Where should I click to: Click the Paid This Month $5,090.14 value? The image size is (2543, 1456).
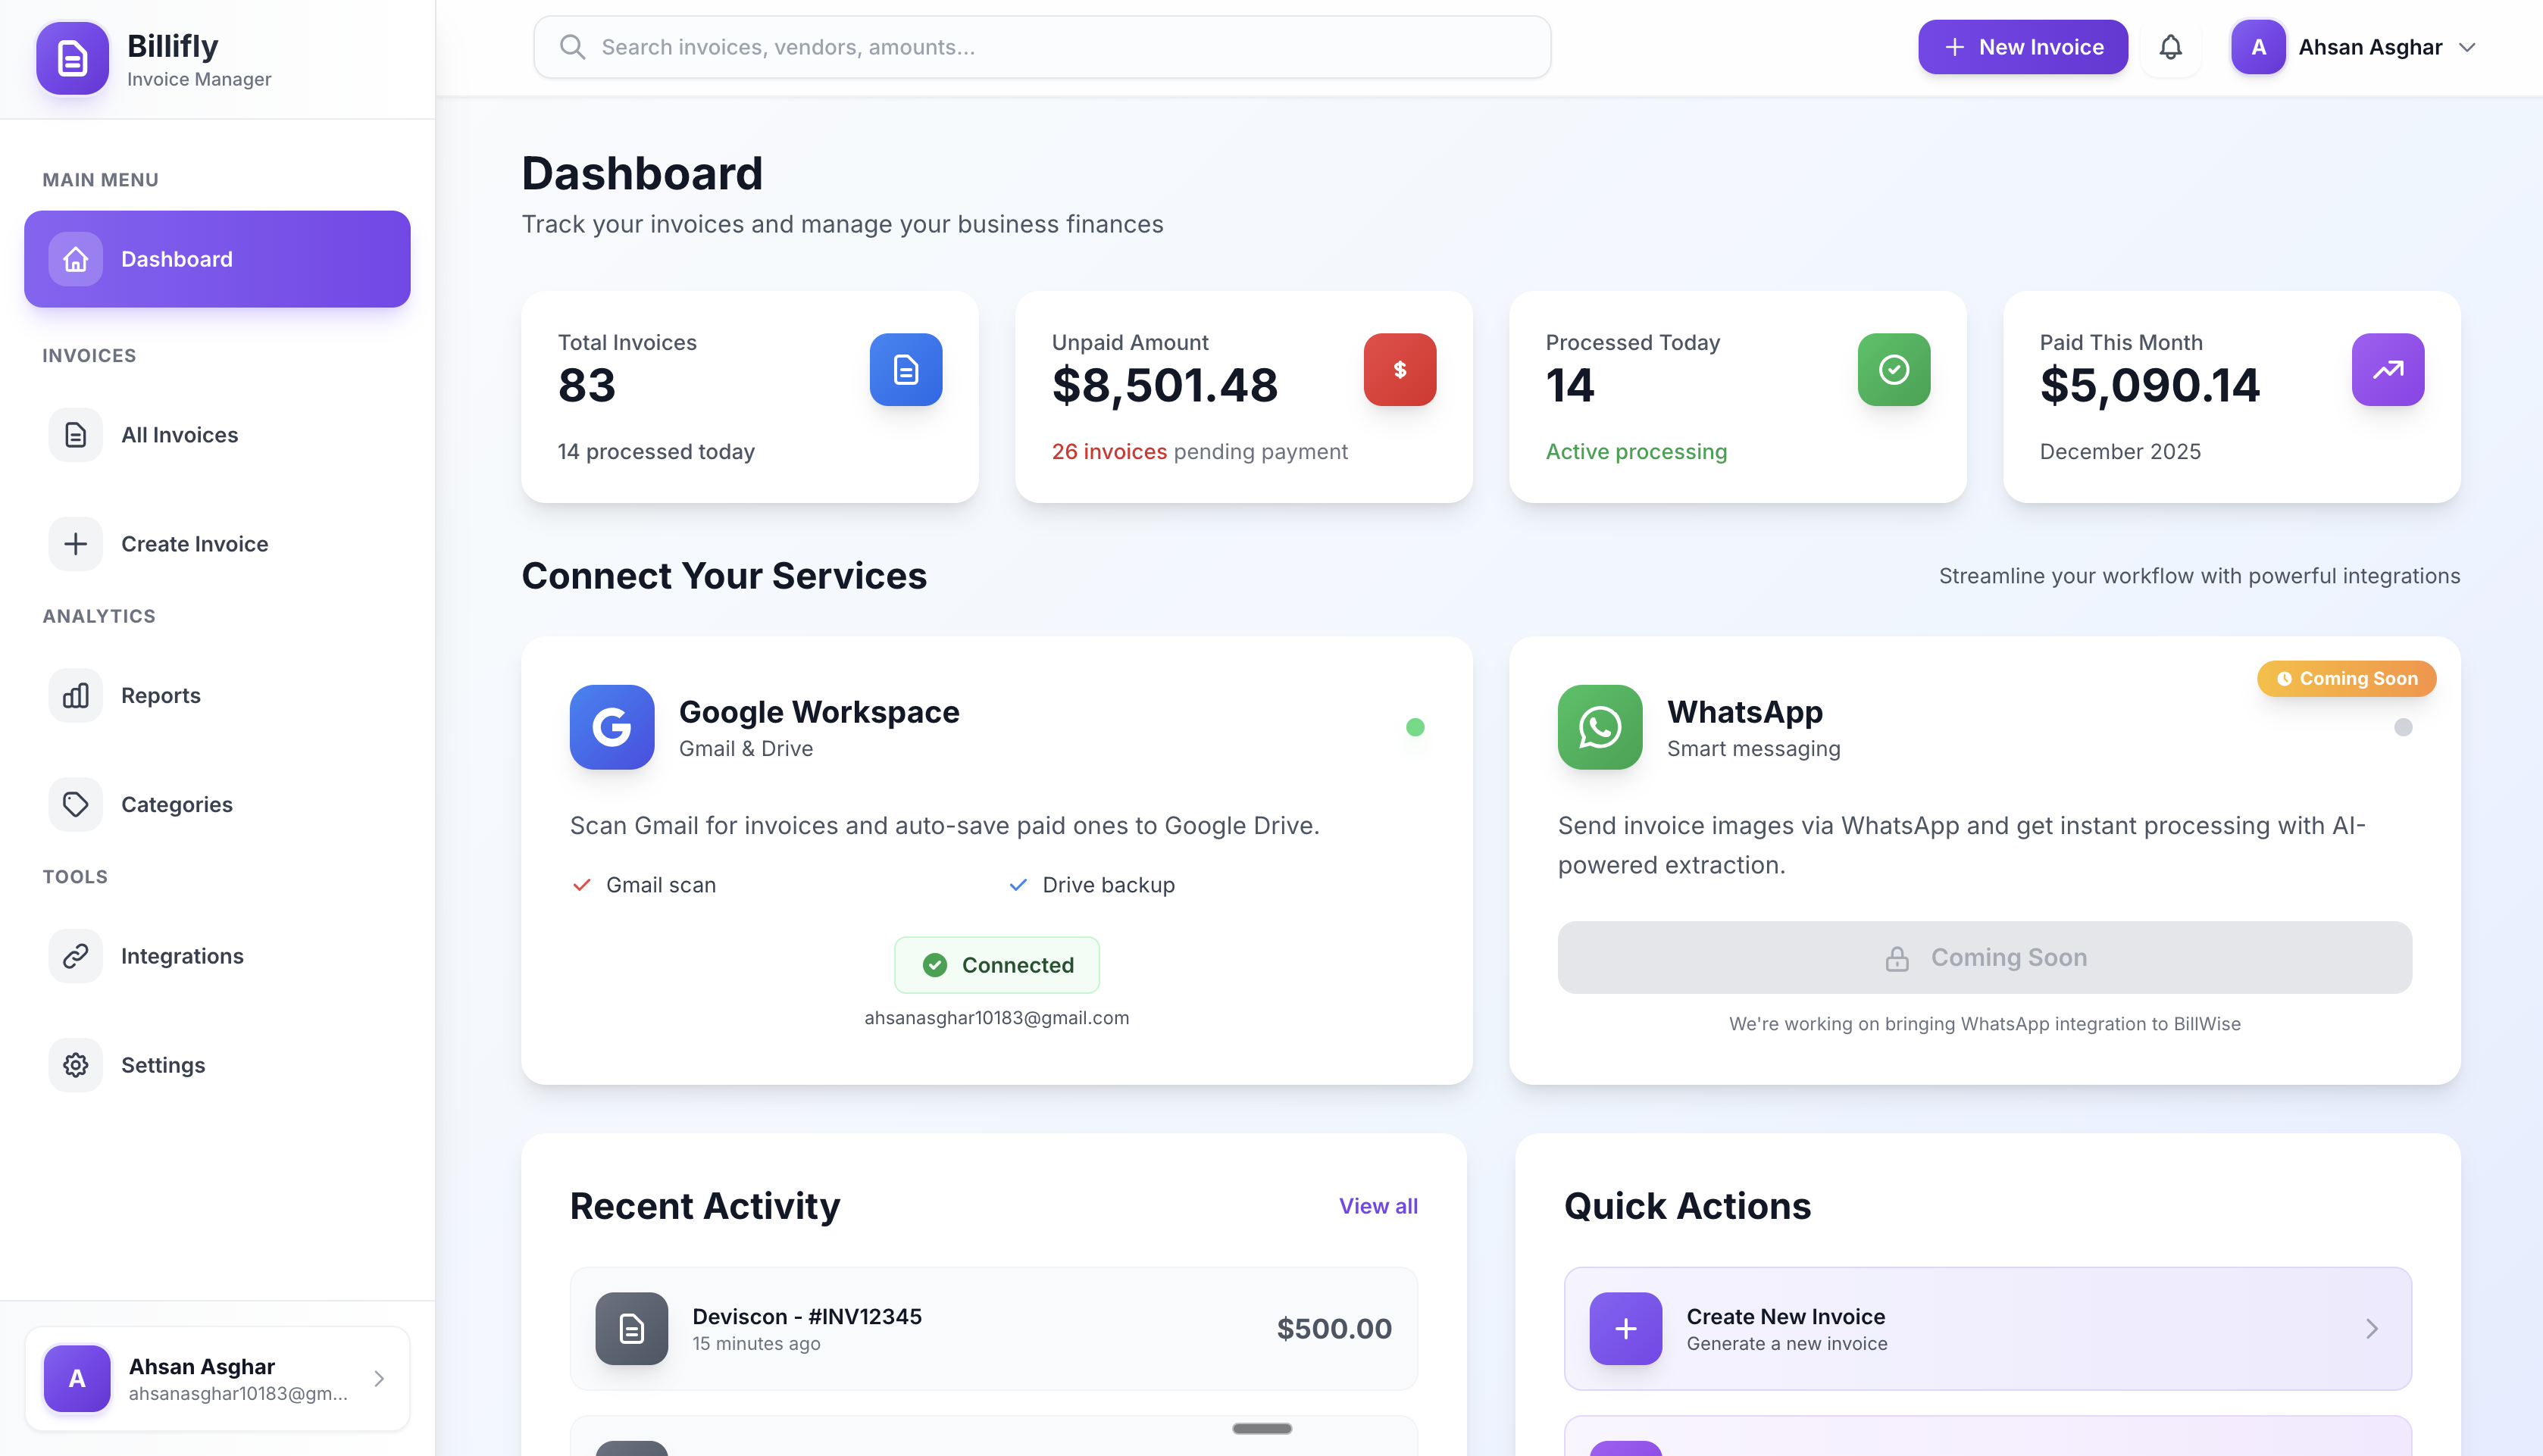pos(2149,386)
